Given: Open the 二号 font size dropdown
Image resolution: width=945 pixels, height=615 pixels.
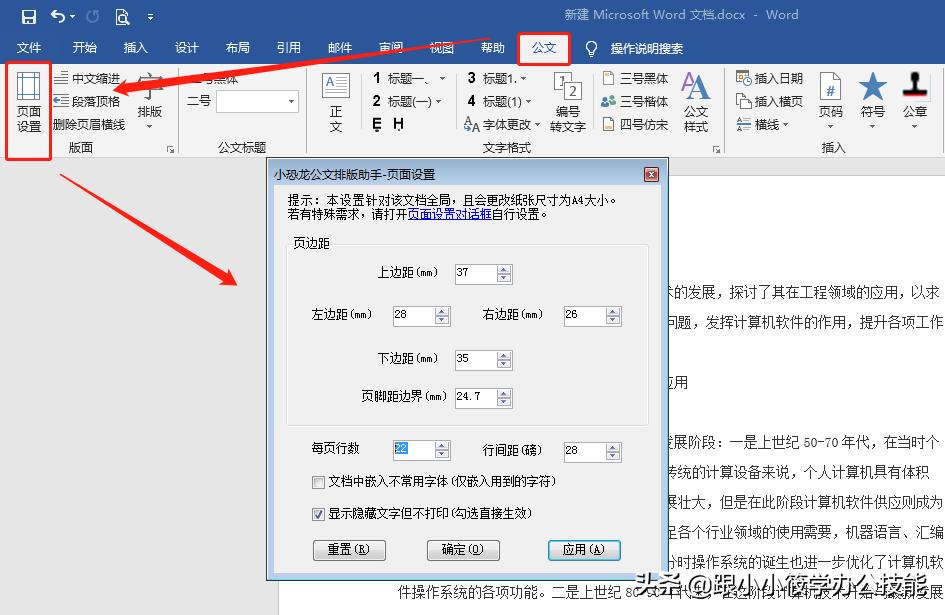Looking at the screenshot, I should pyautogui.click(x=289, y=101).
